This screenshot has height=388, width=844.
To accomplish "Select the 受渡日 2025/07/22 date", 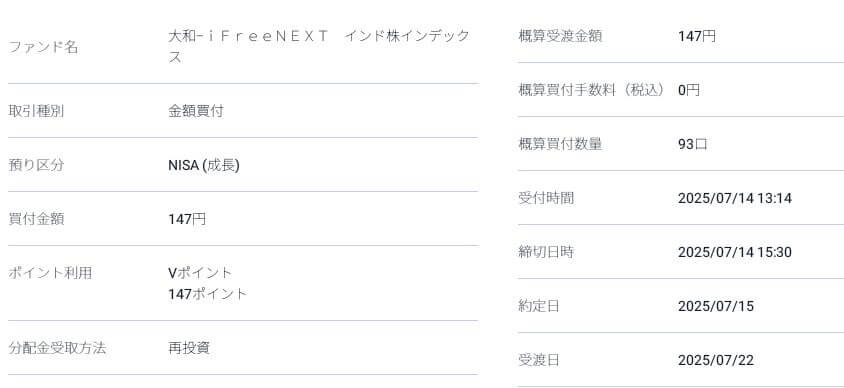I will pyautogui.click(x=716, y=360).
